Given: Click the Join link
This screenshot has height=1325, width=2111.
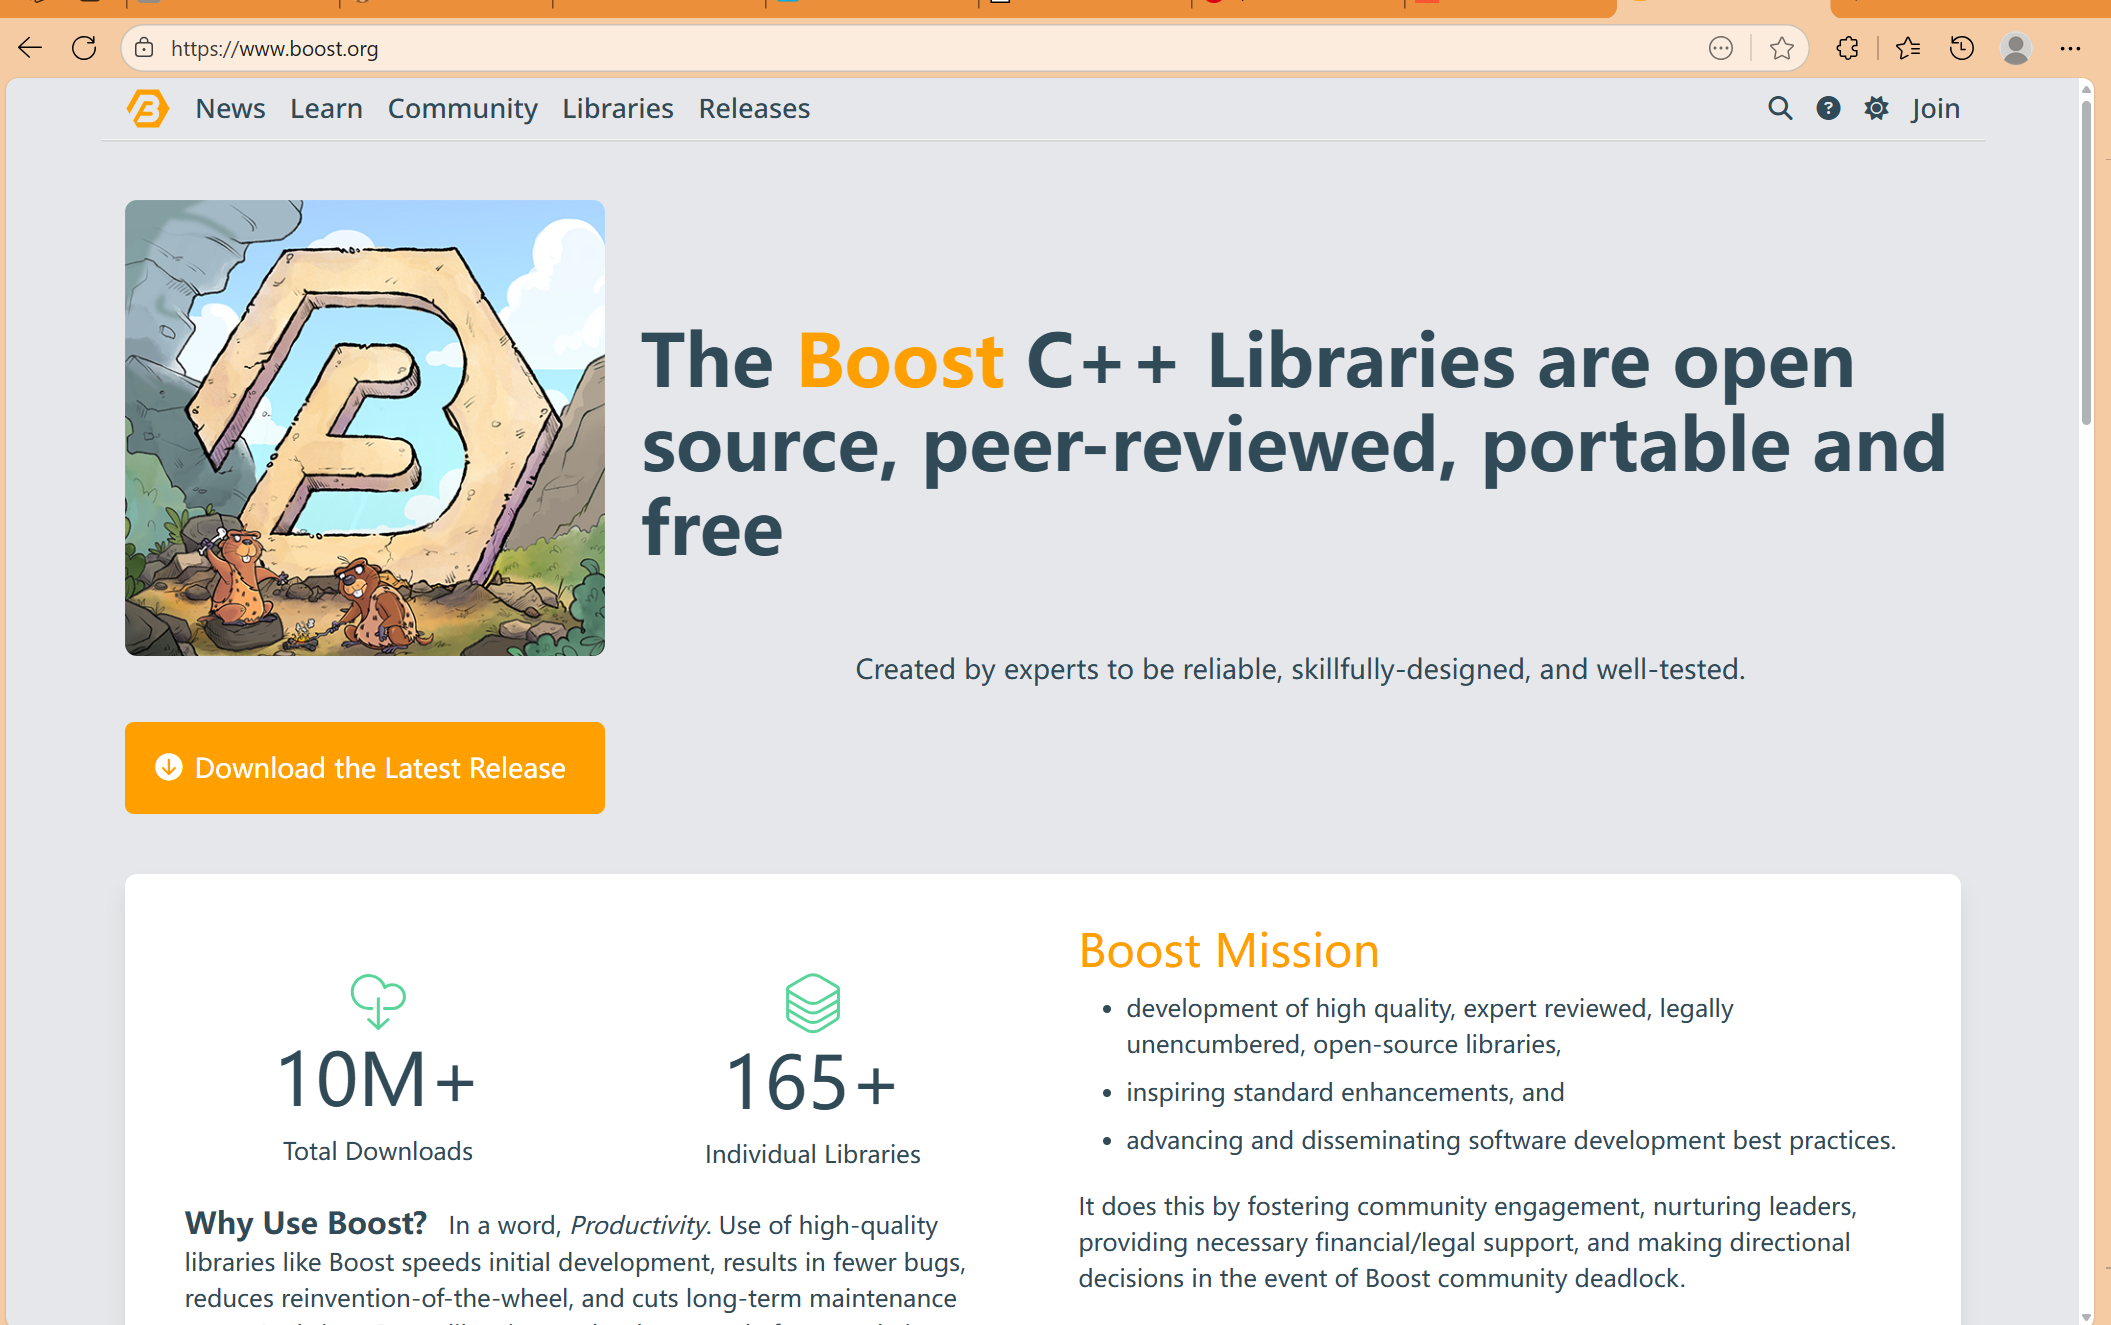Looking at the screenshot, I should 1935,108.
